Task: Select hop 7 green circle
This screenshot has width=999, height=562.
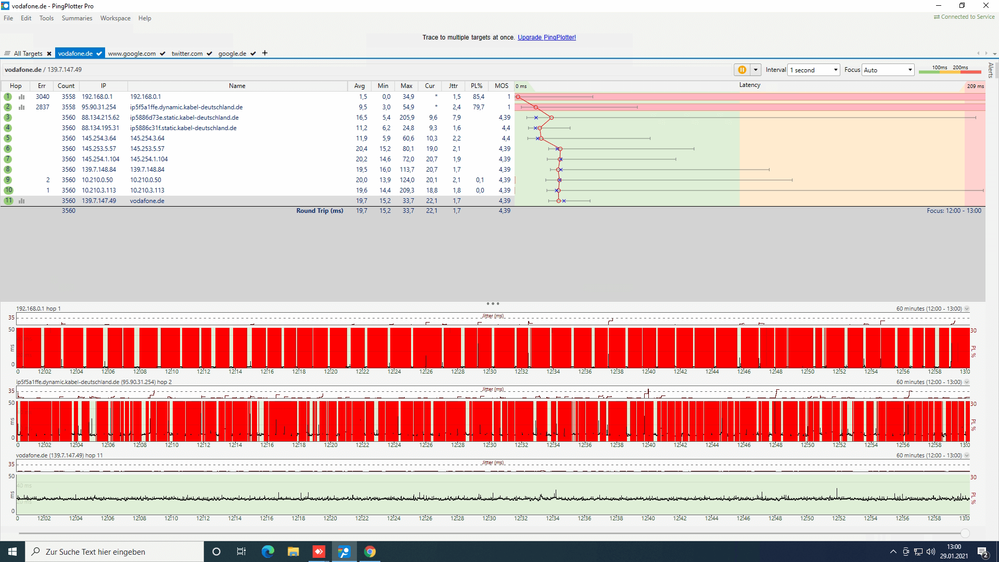Action: [8, 159]
